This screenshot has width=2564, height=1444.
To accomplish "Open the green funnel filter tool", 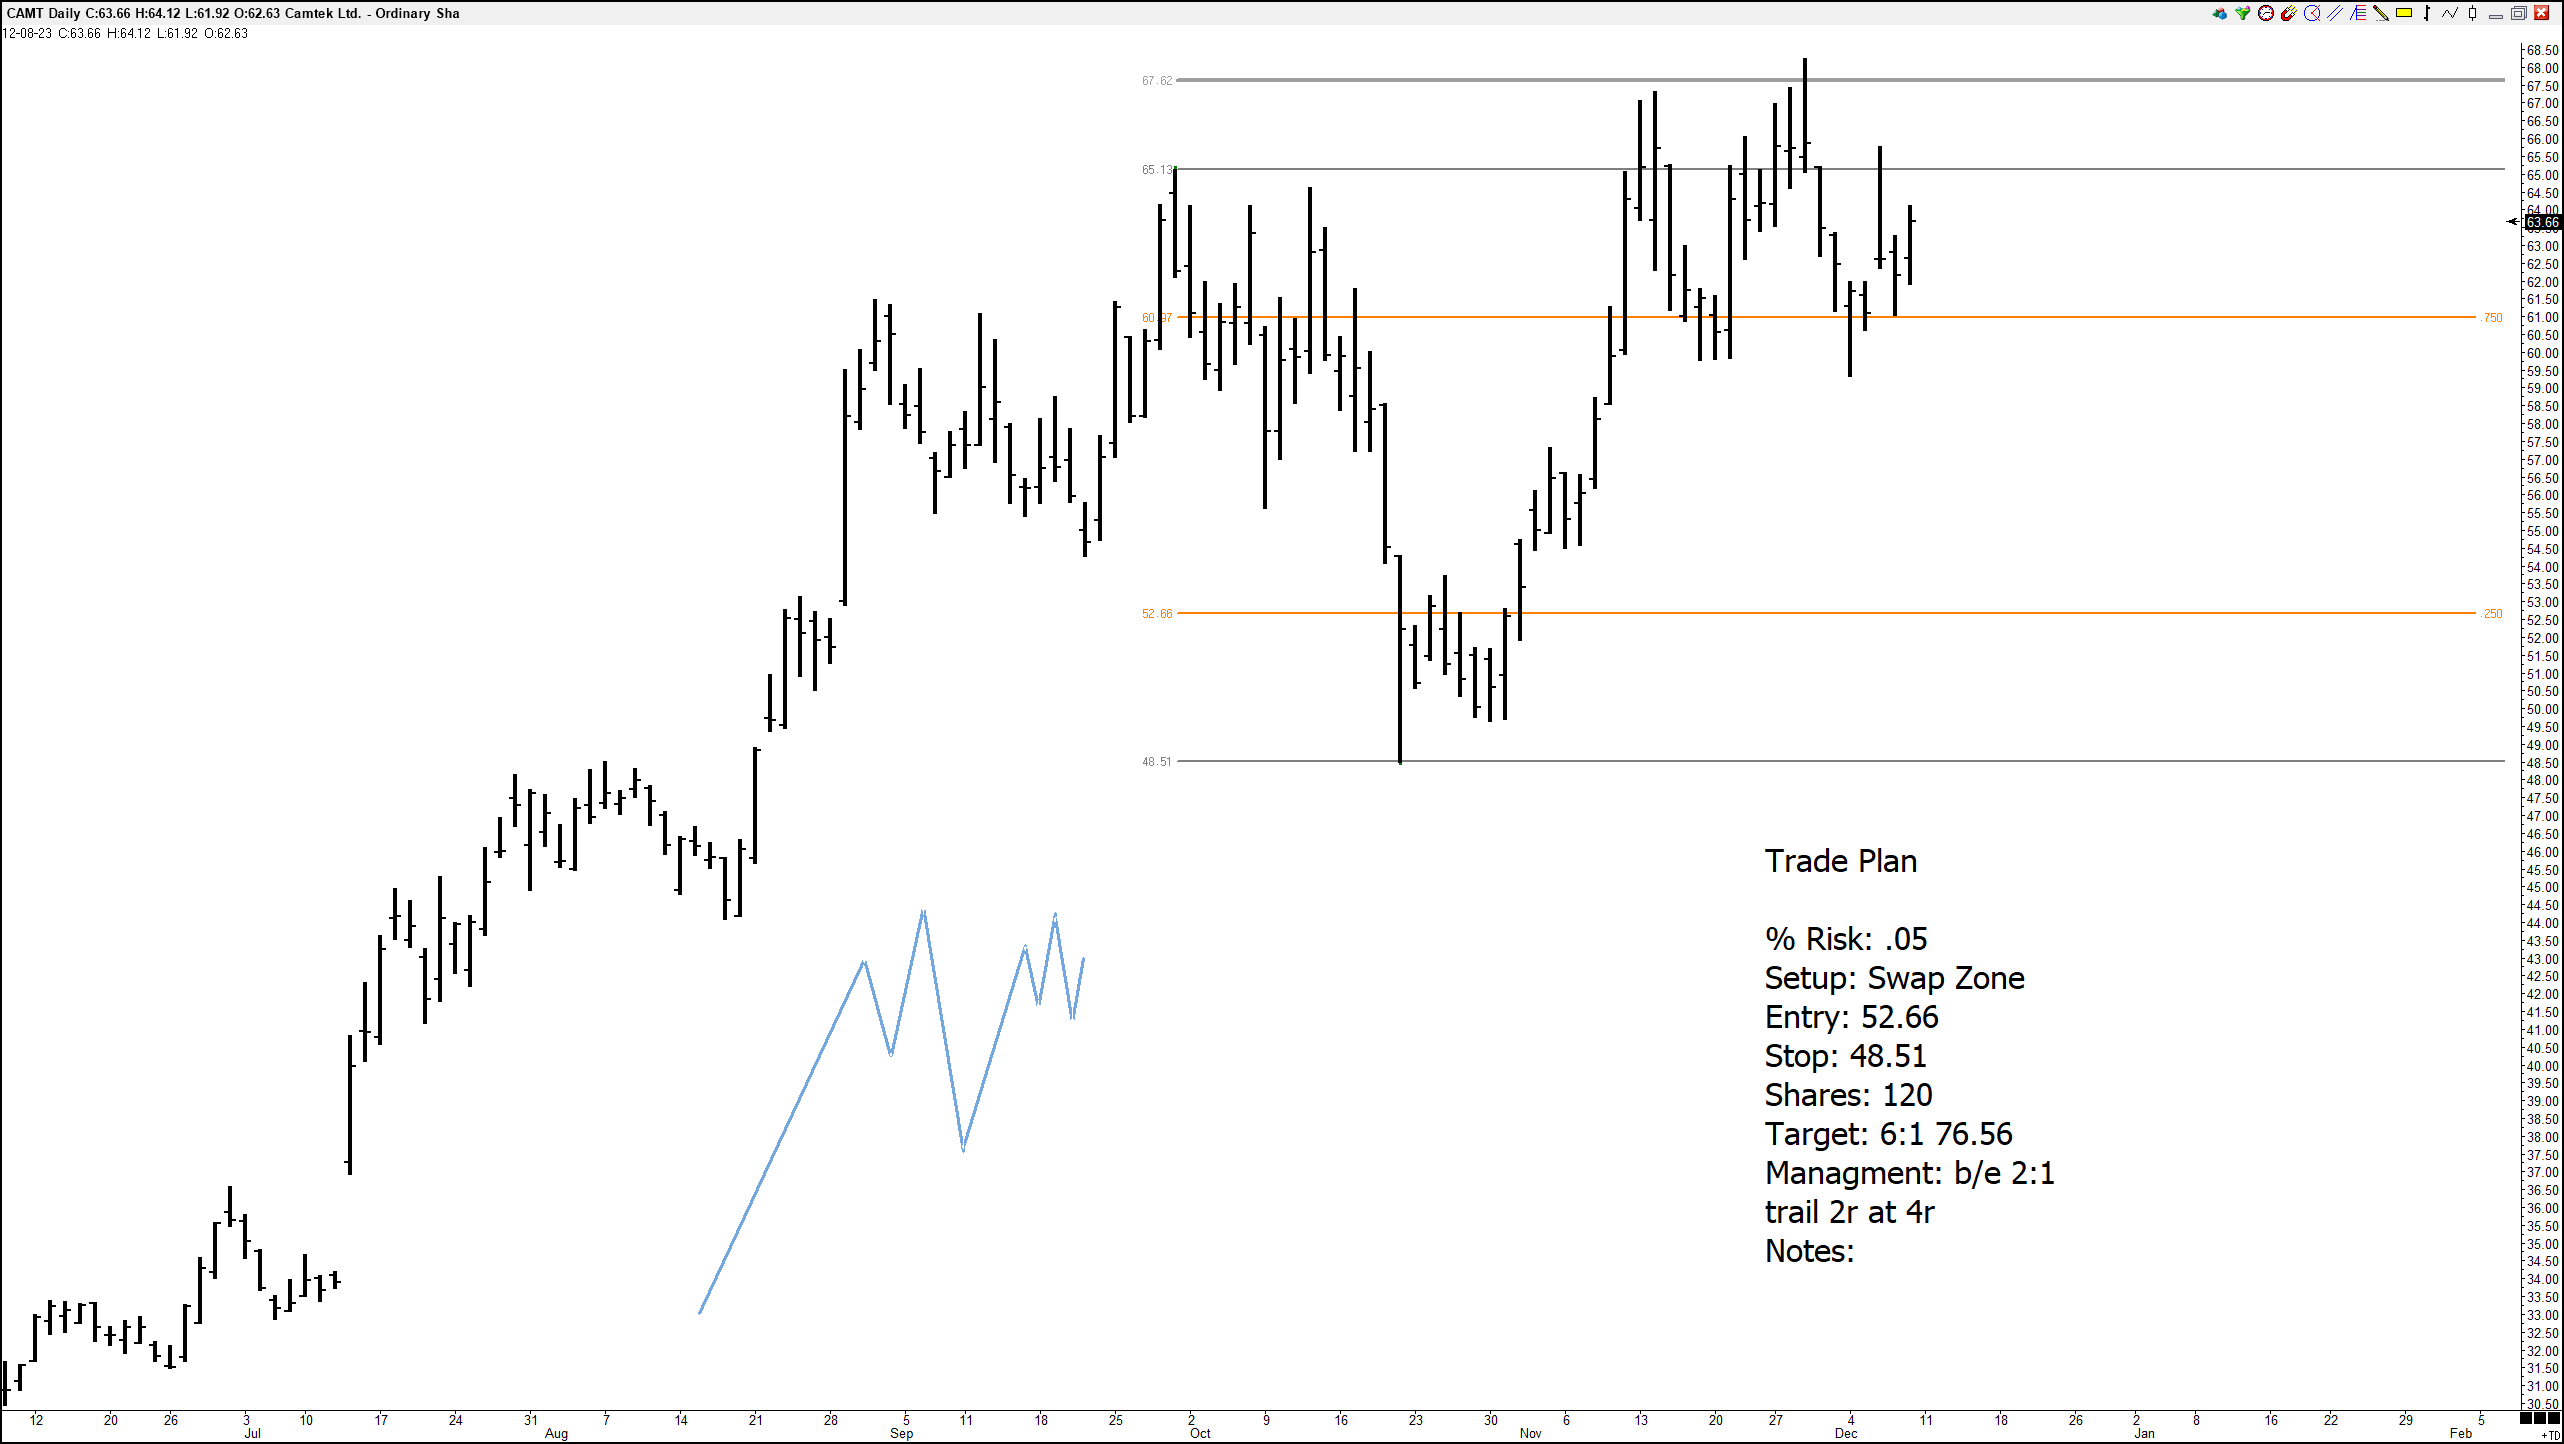I will pyautogui.click(x=2243, y=13).
